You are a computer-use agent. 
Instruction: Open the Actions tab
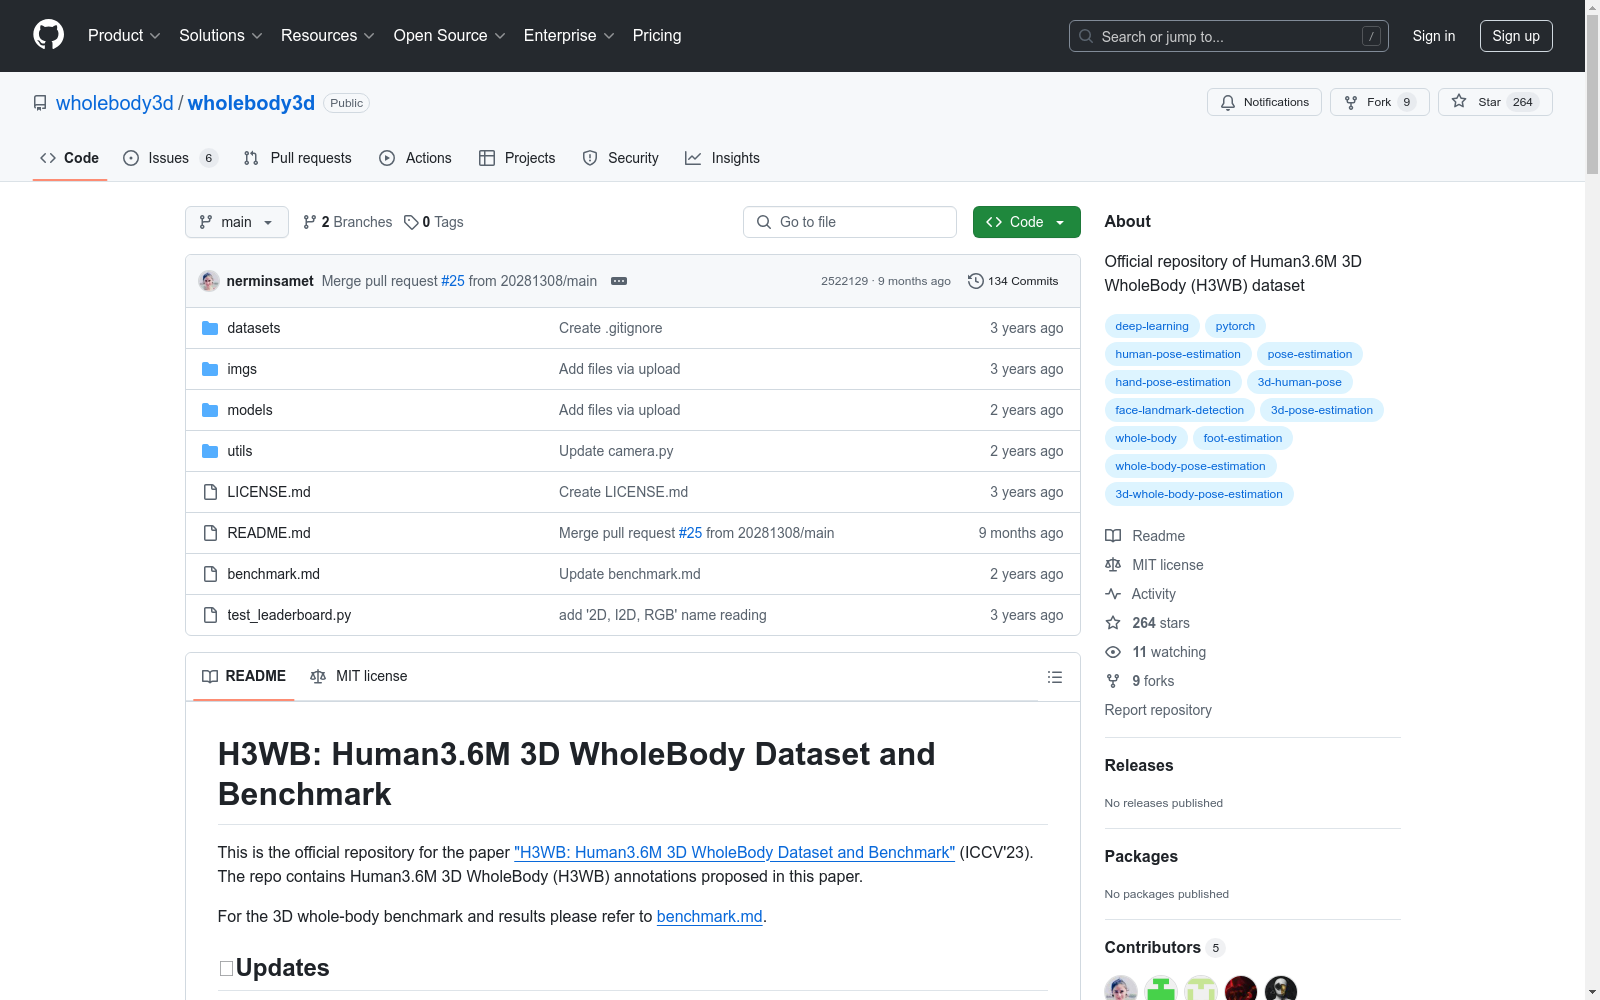(x=416, y=158)
